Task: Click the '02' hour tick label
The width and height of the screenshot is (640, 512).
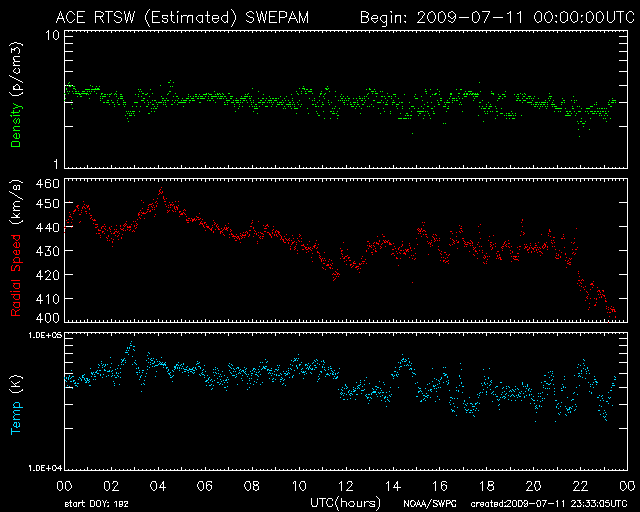Action: point(111,486)
